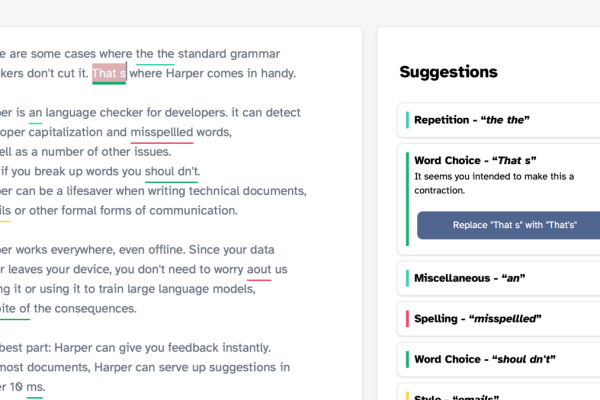Click the misspelled word "misspellled" in editor
The height and width of the screenshot is (400, 600).
(162, 132)
